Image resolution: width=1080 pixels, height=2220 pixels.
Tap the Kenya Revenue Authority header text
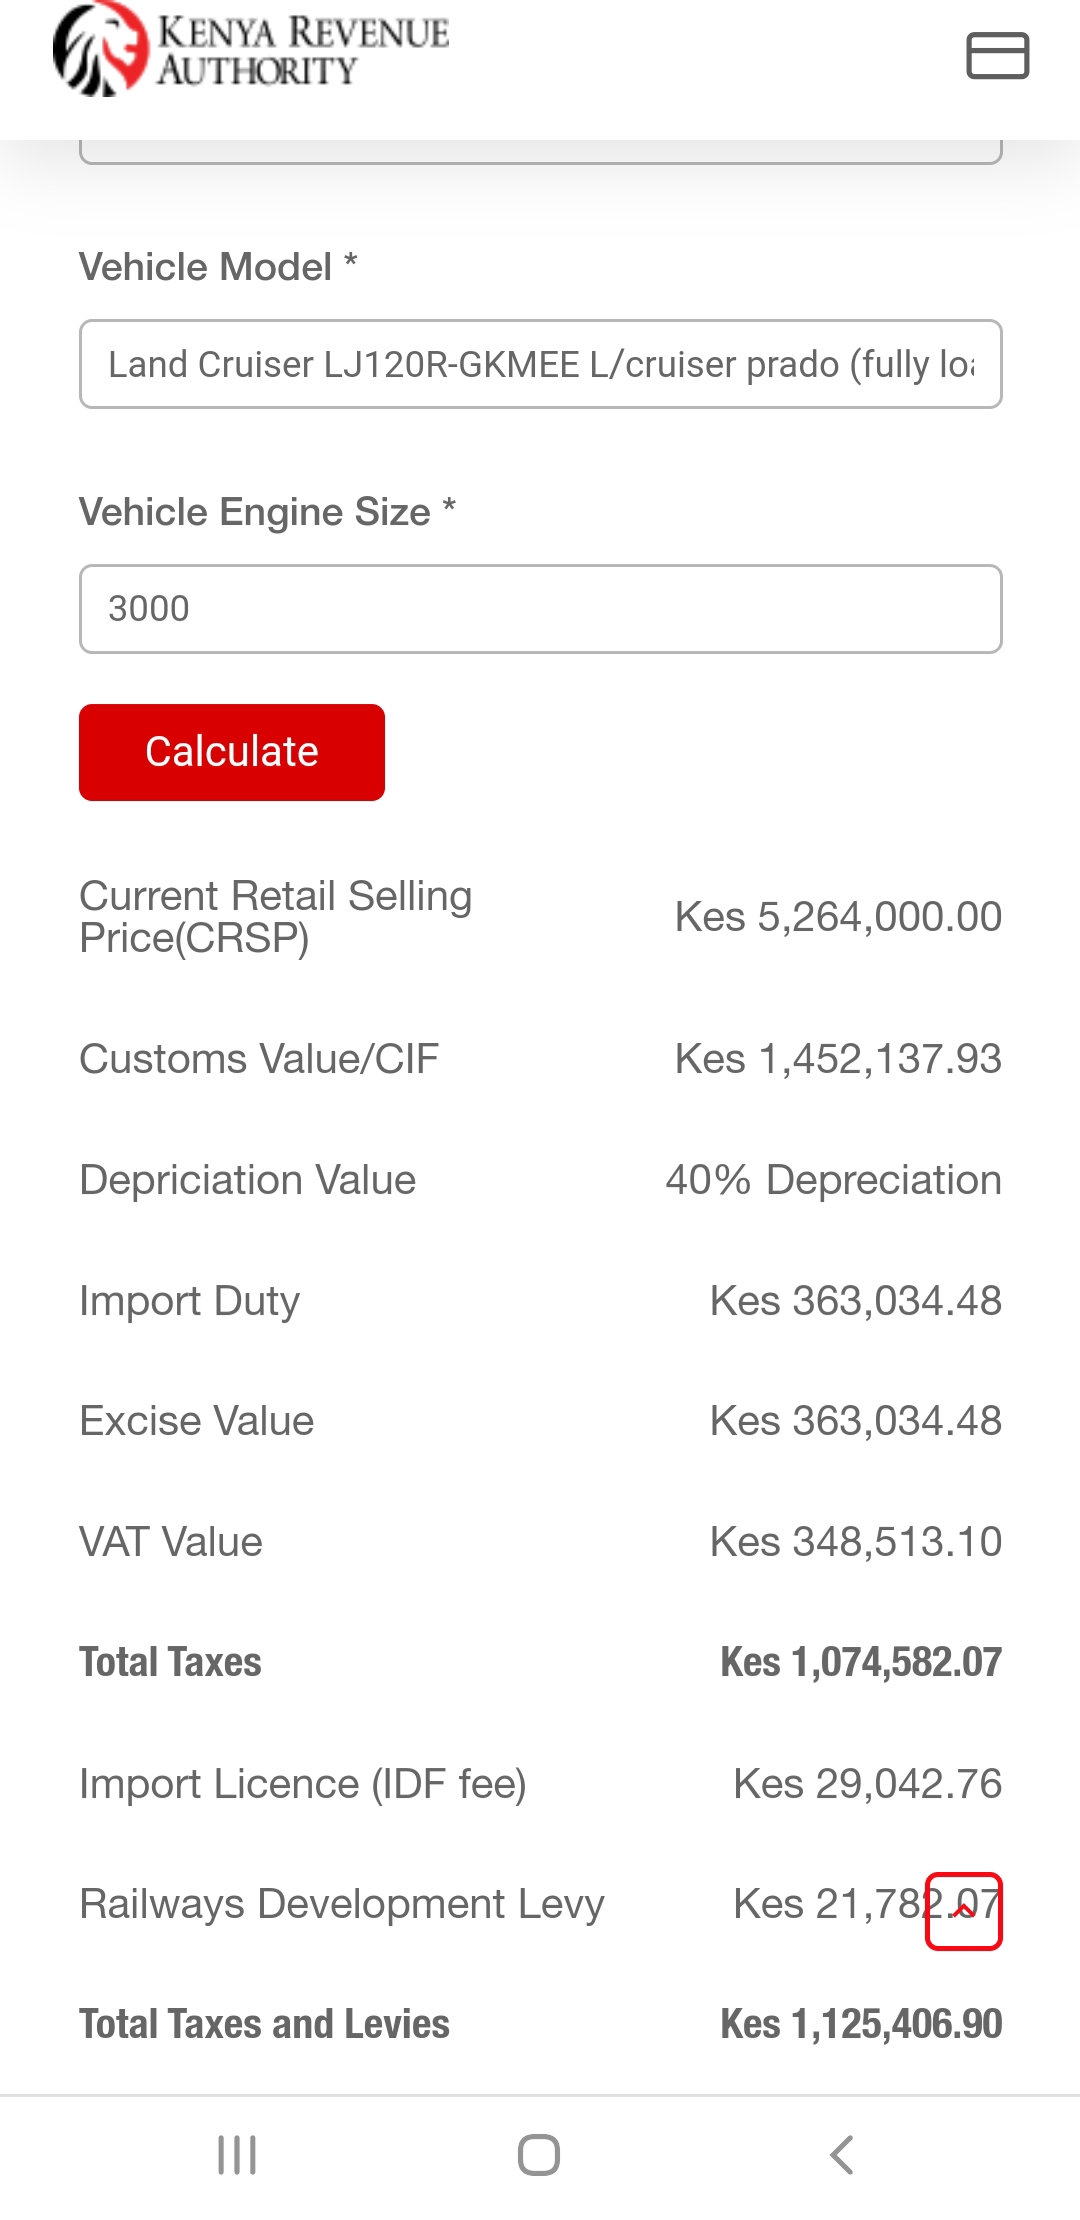(303, 50)
